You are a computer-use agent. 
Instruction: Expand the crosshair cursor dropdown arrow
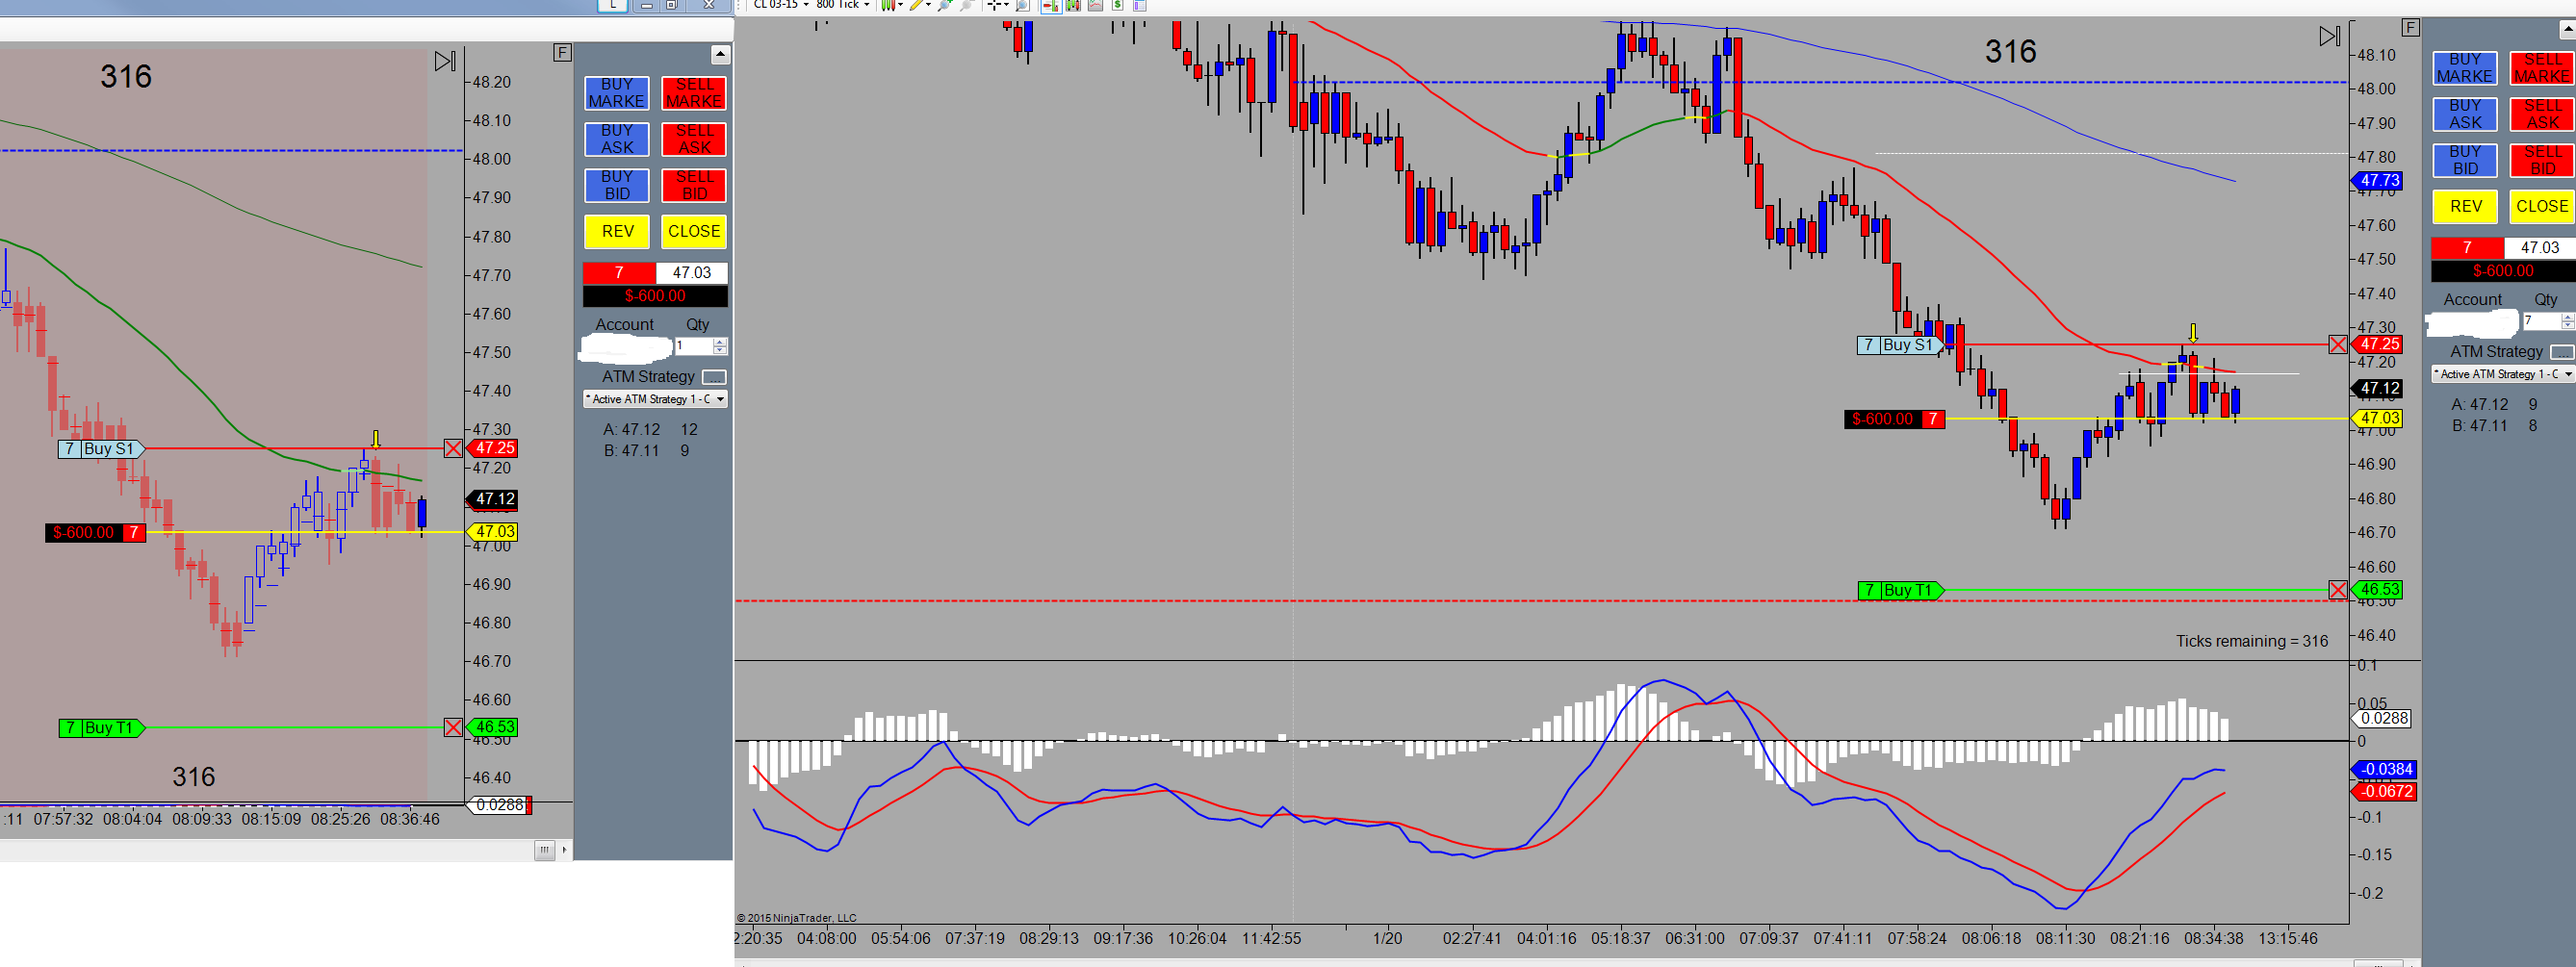pyautogui.click(x=1008, y=5)
